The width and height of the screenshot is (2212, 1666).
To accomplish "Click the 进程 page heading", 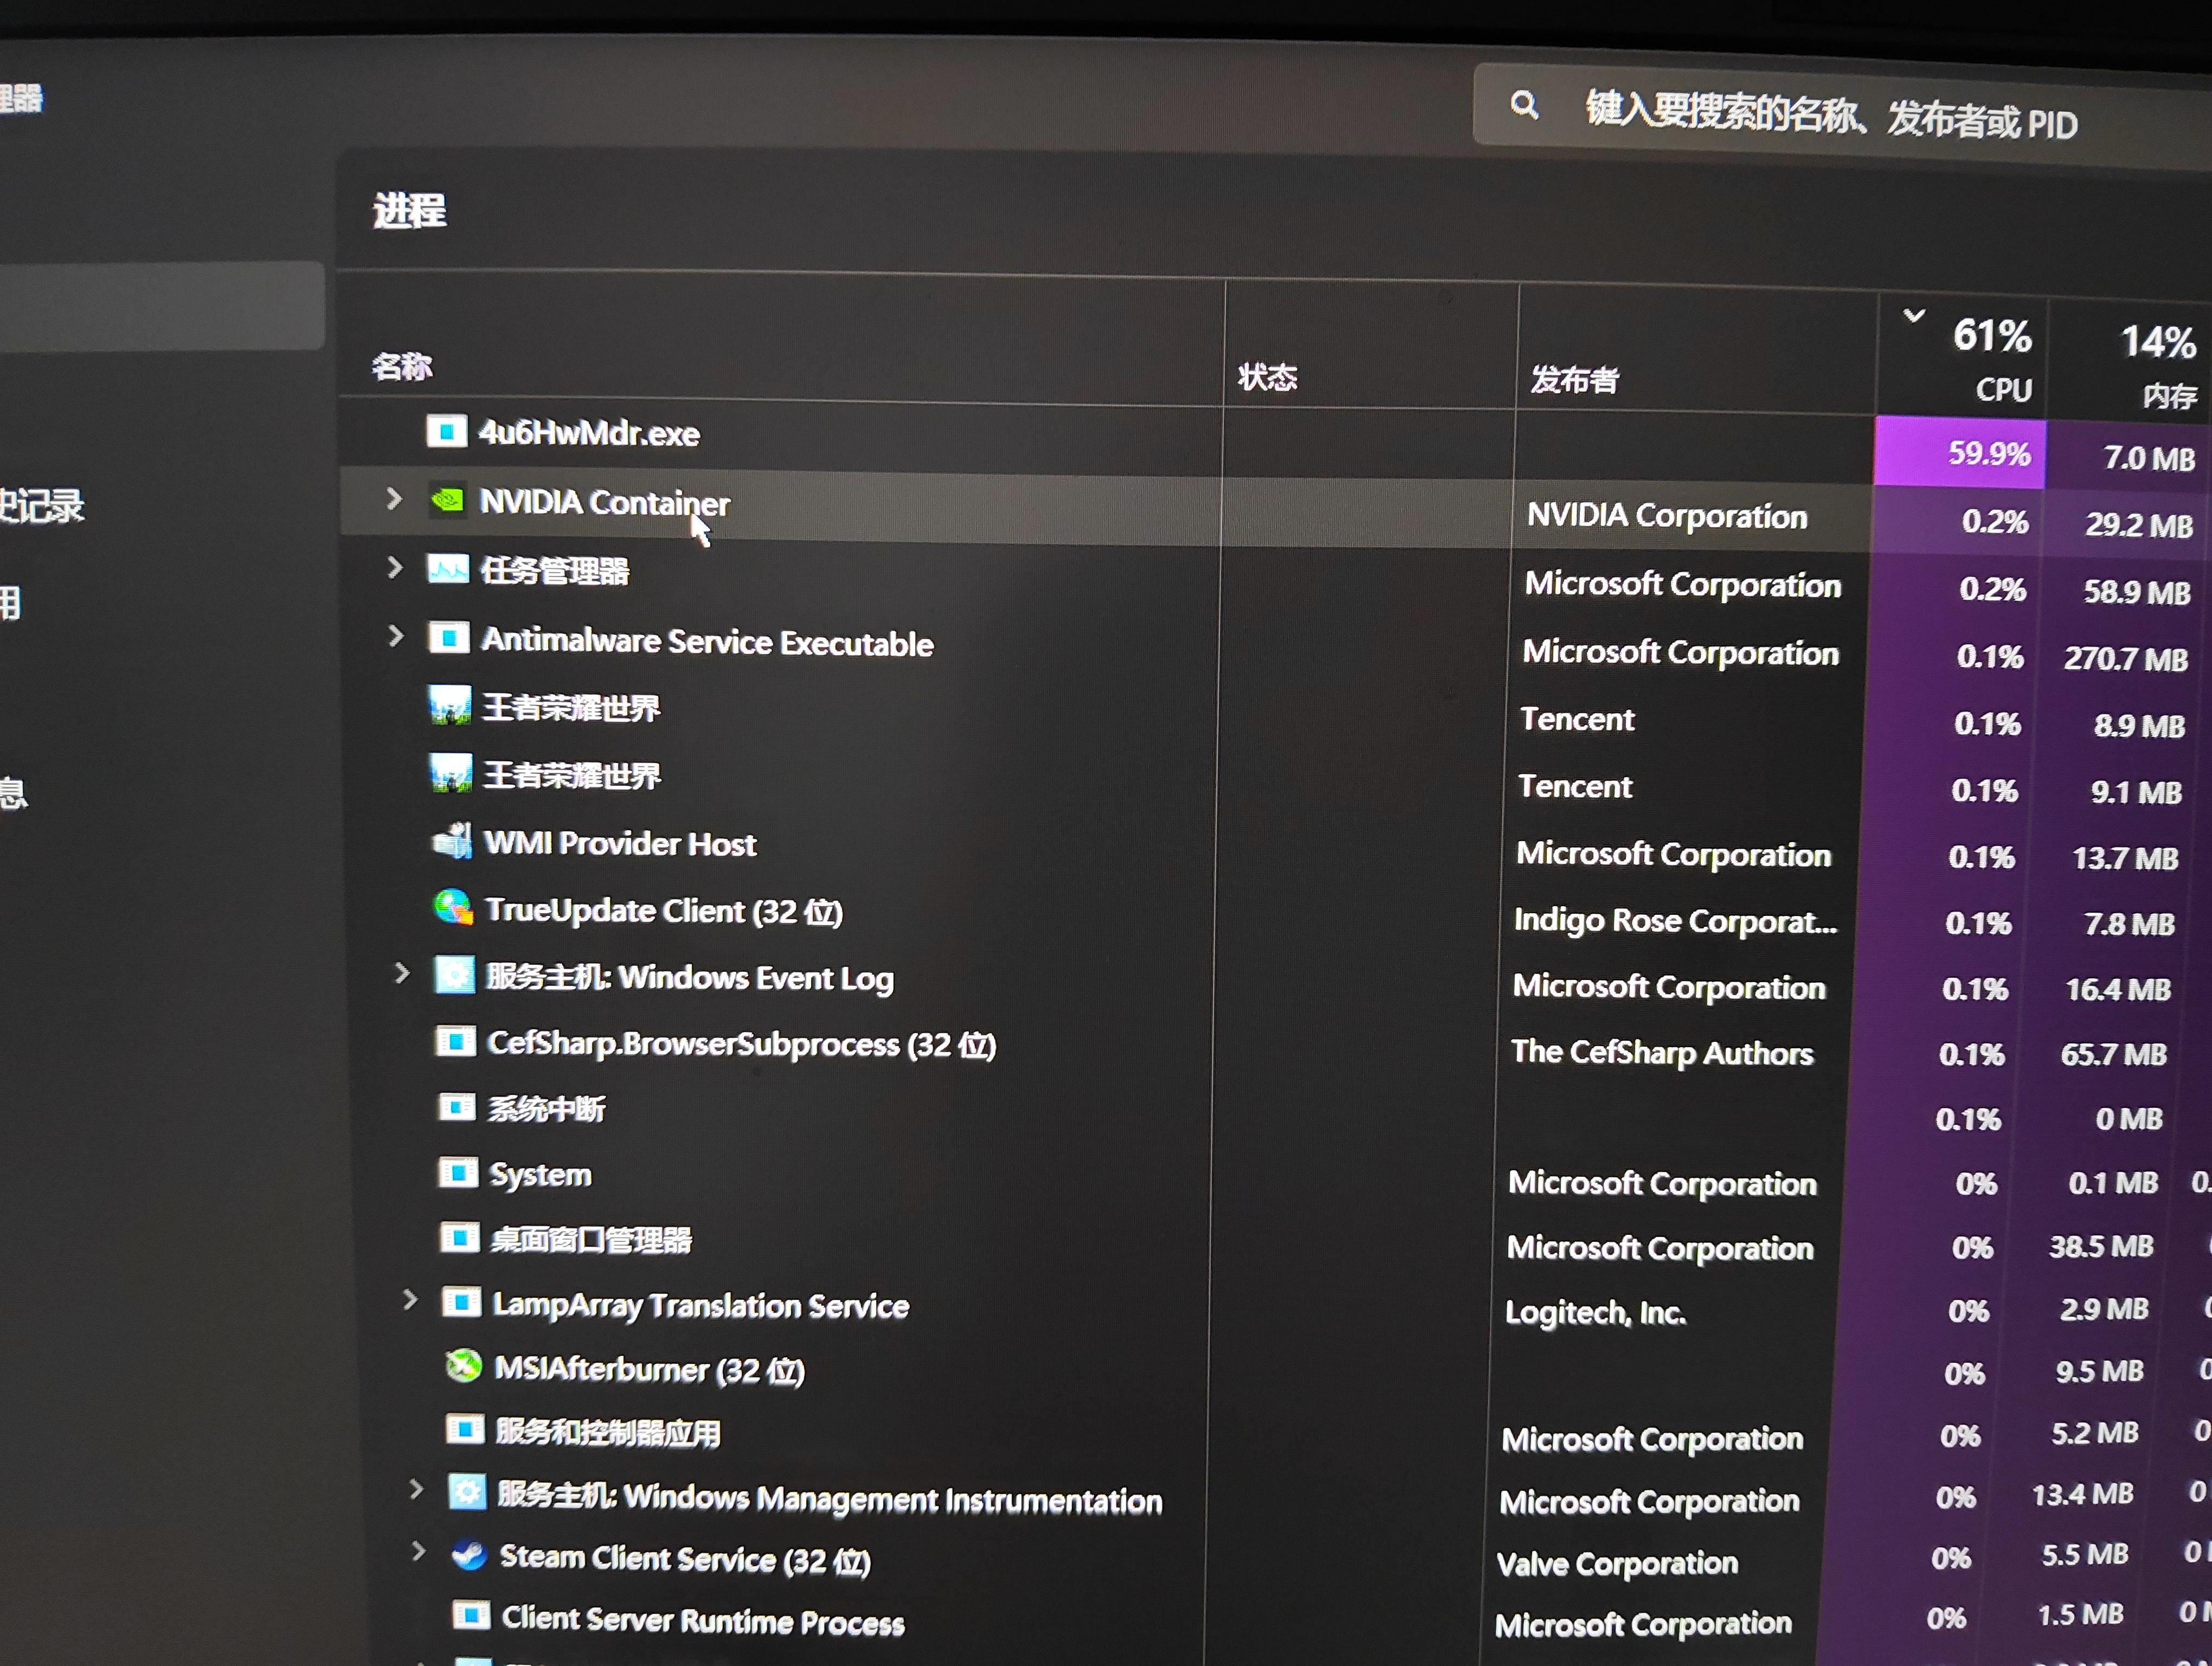I will pos(409,210).
